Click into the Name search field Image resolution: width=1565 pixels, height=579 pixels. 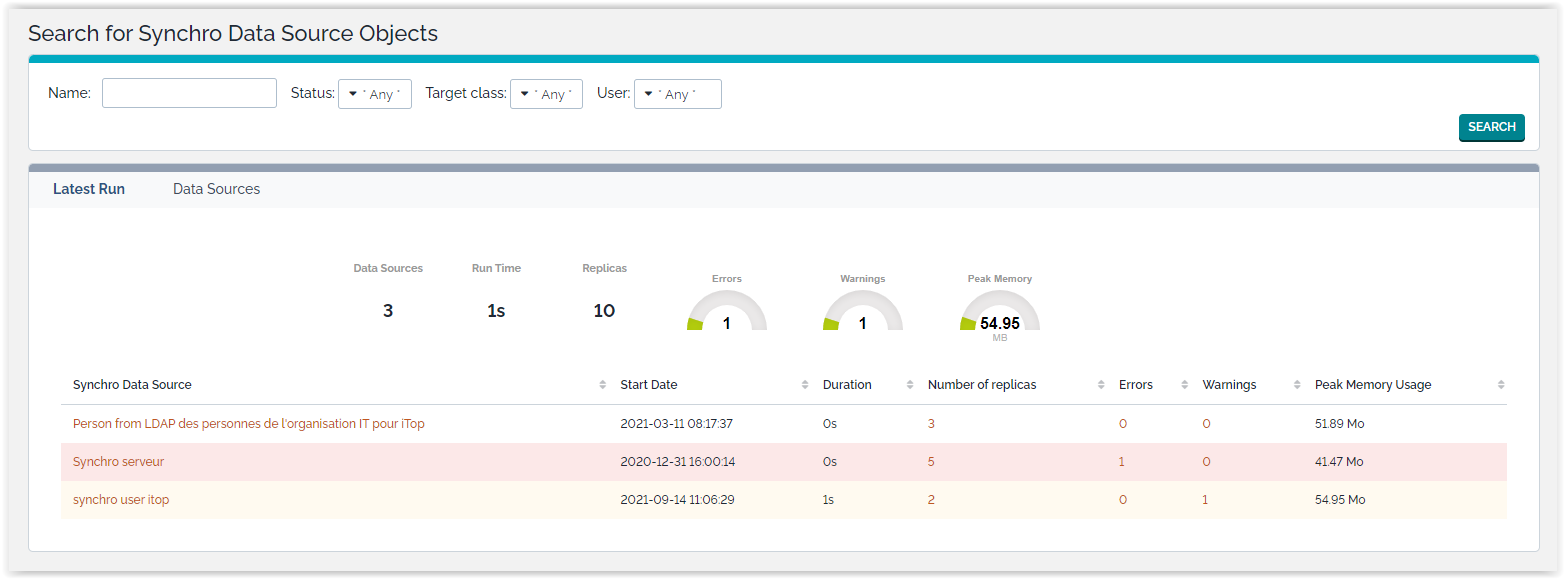pos(189,93)
